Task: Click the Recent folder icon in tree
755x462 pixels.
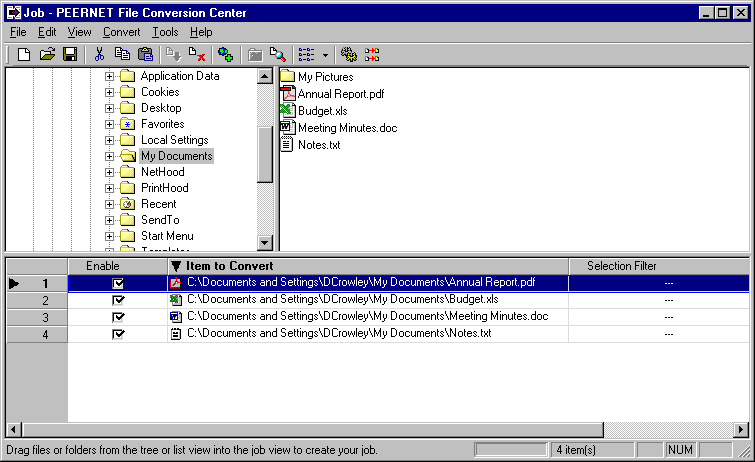Action: 128,204
